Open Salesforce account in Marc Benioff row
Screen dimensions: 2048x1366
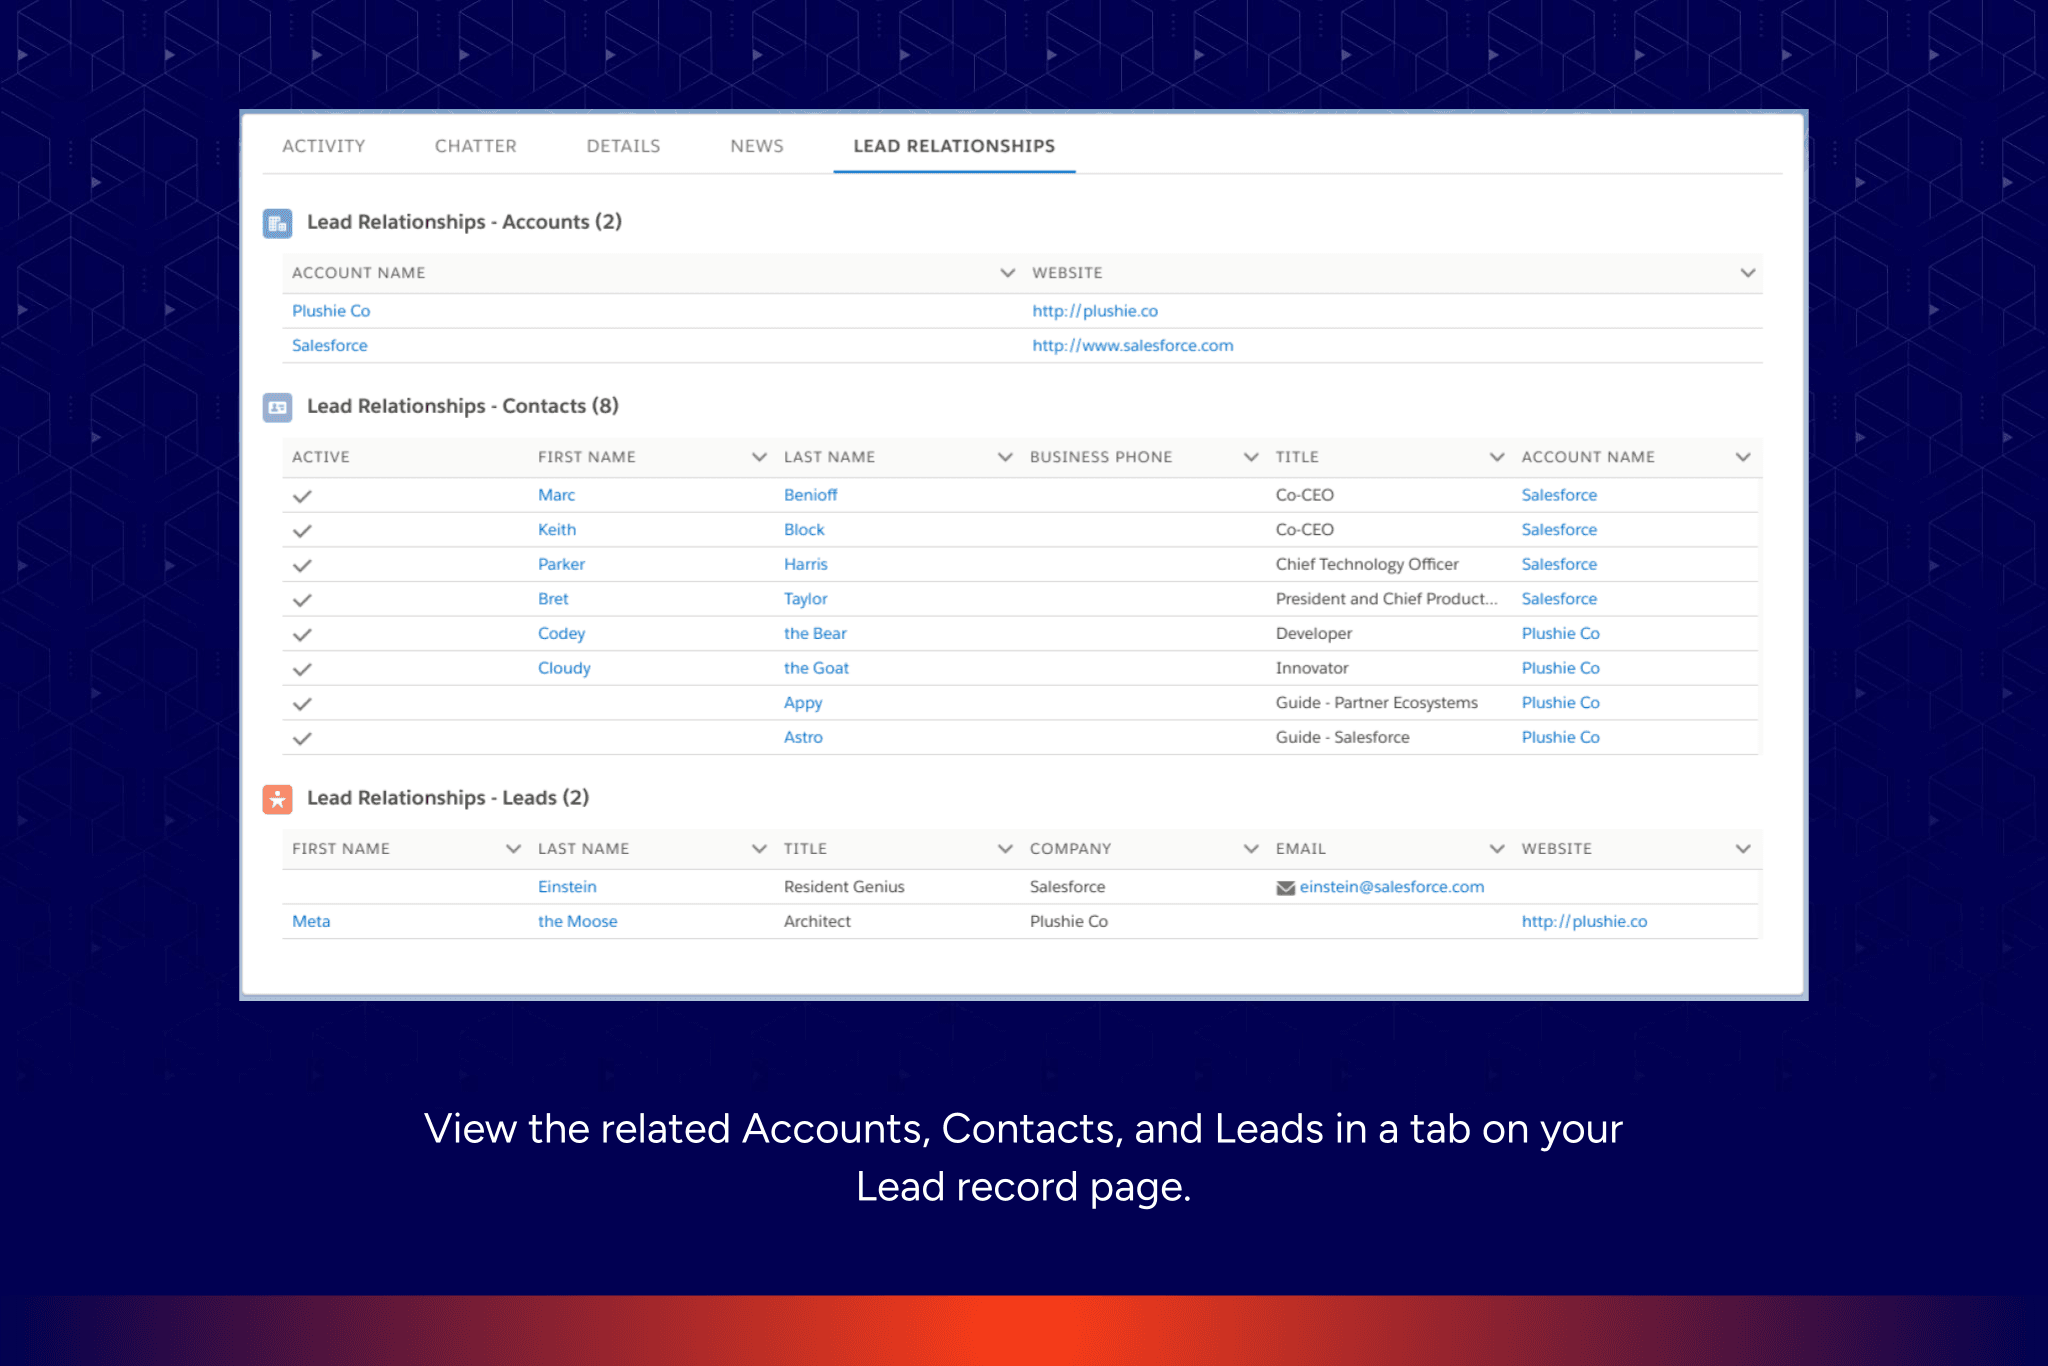1559,495
